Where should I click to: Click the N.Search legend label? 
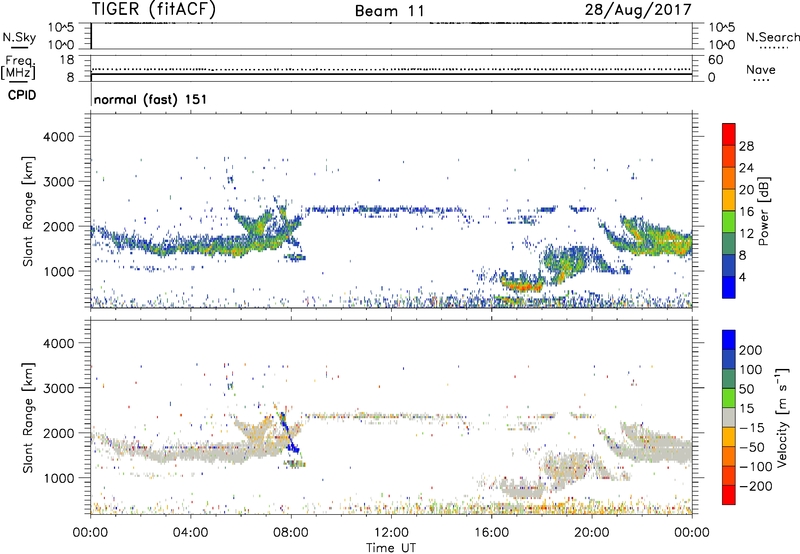[772, 37]
